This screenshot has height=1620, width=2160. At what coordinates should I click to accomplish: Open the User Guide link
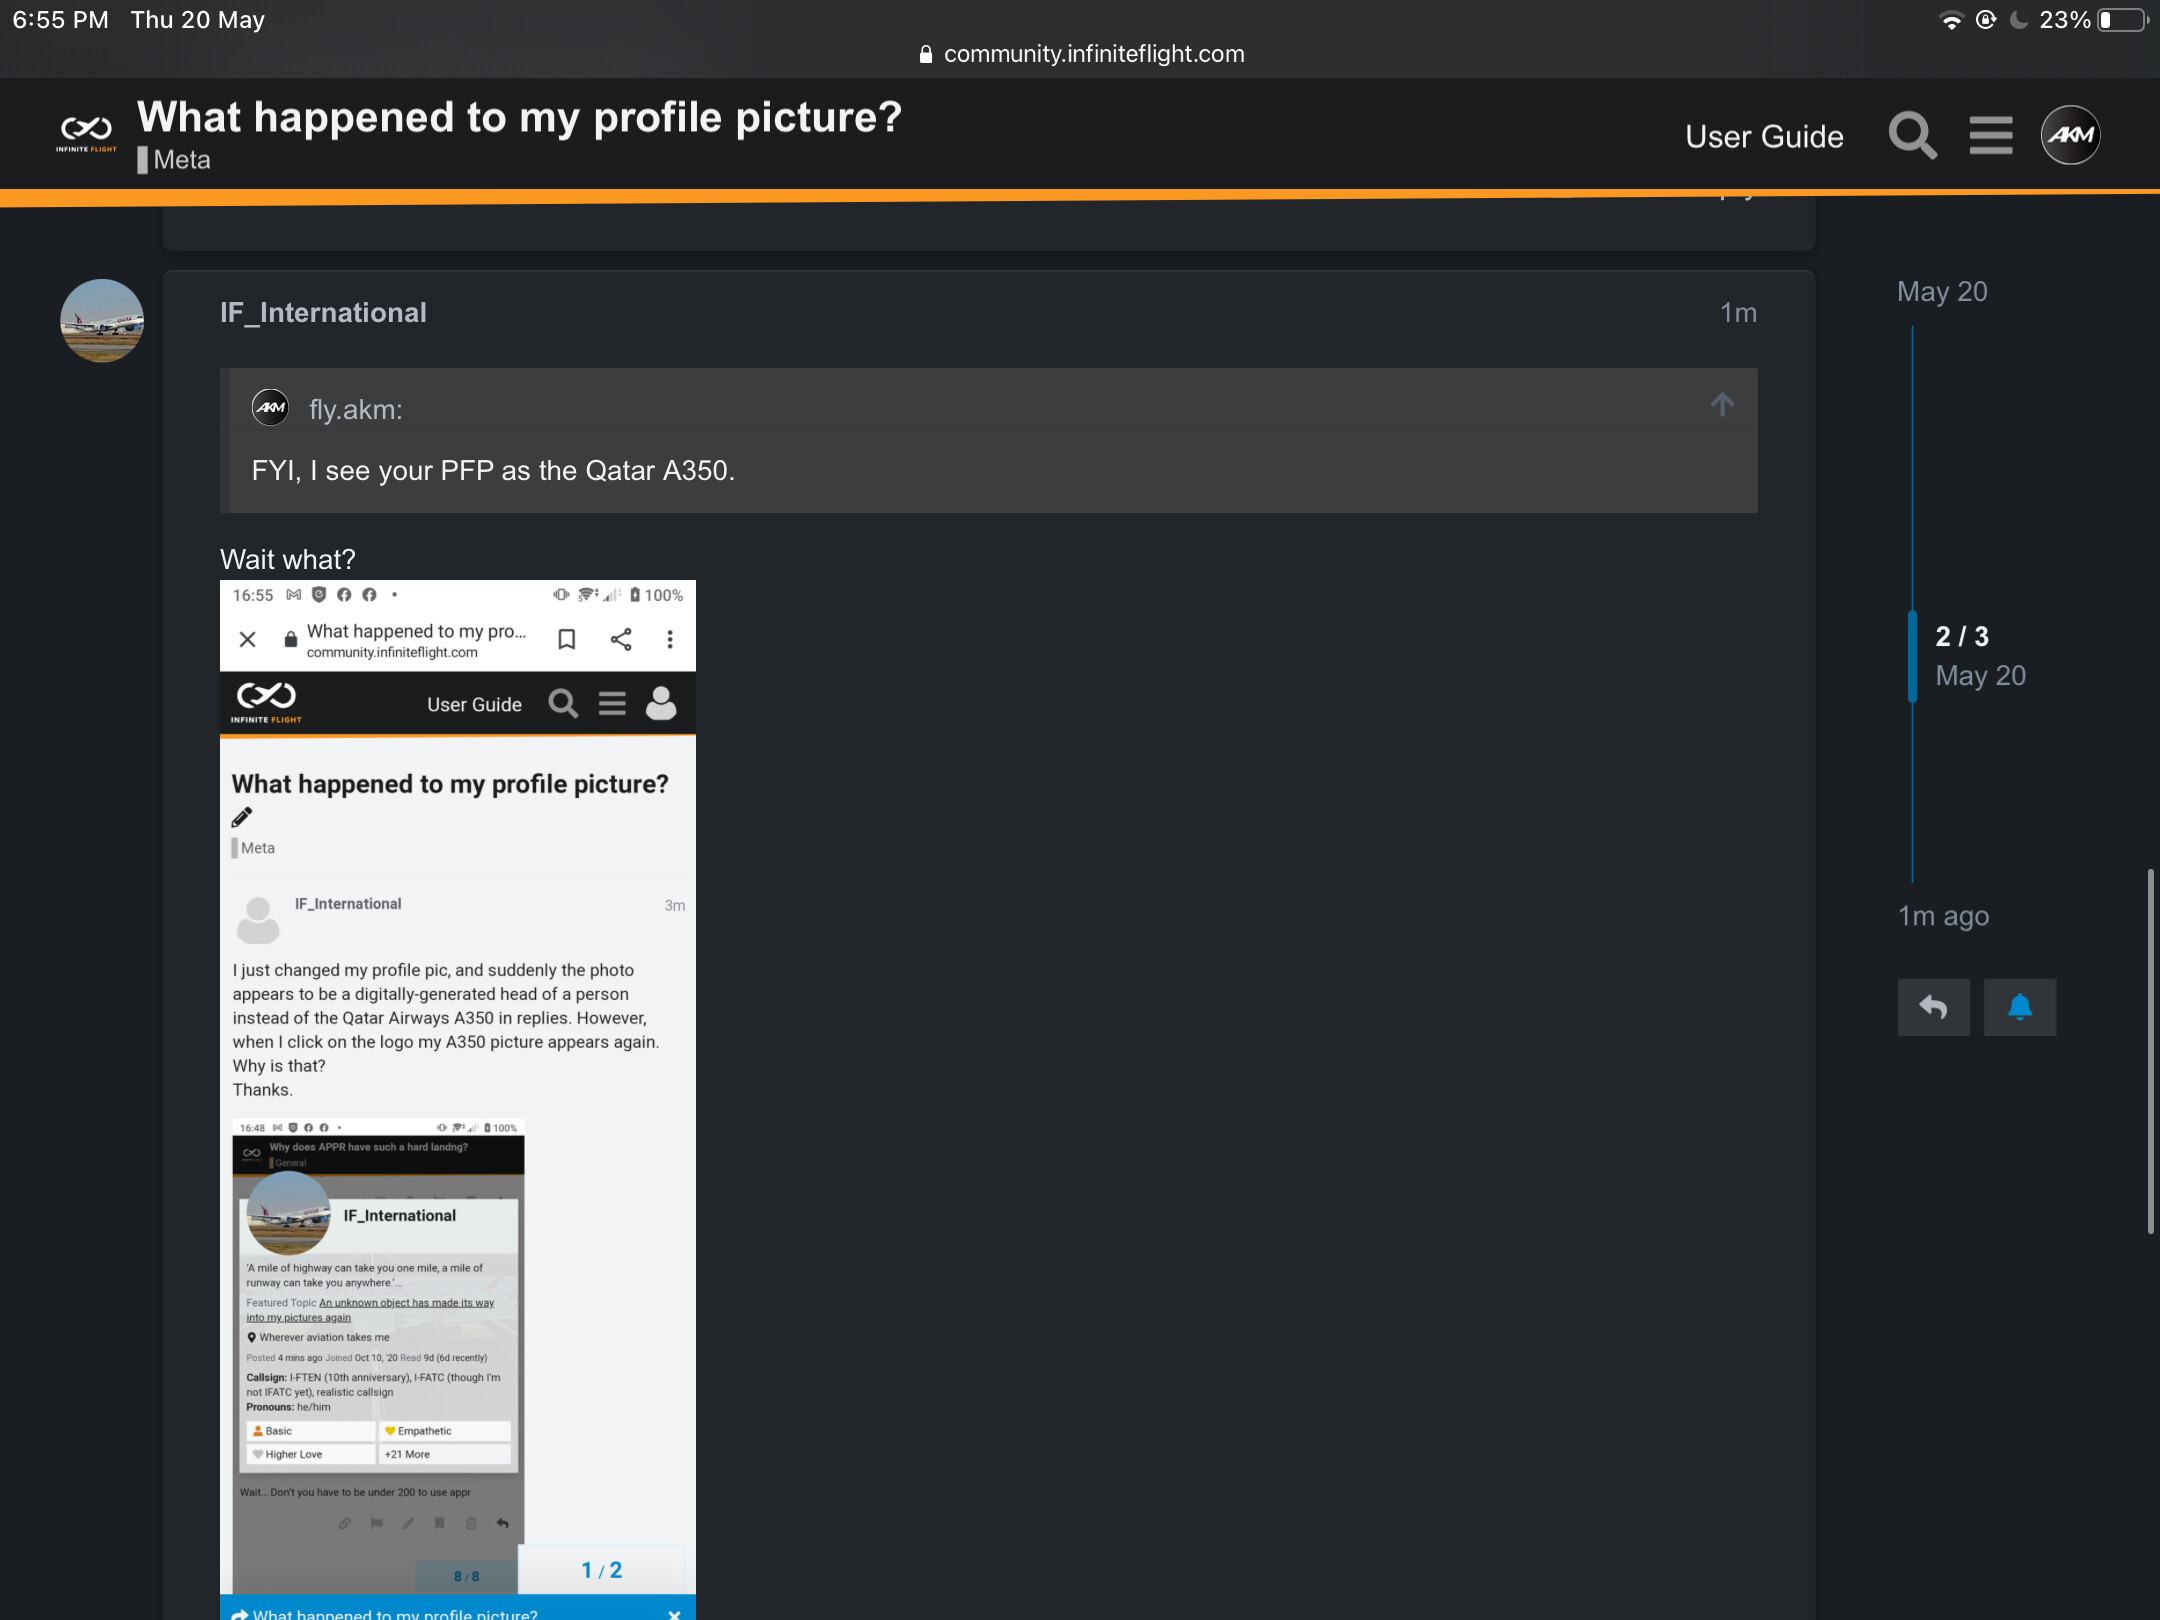coord(1763,137)
